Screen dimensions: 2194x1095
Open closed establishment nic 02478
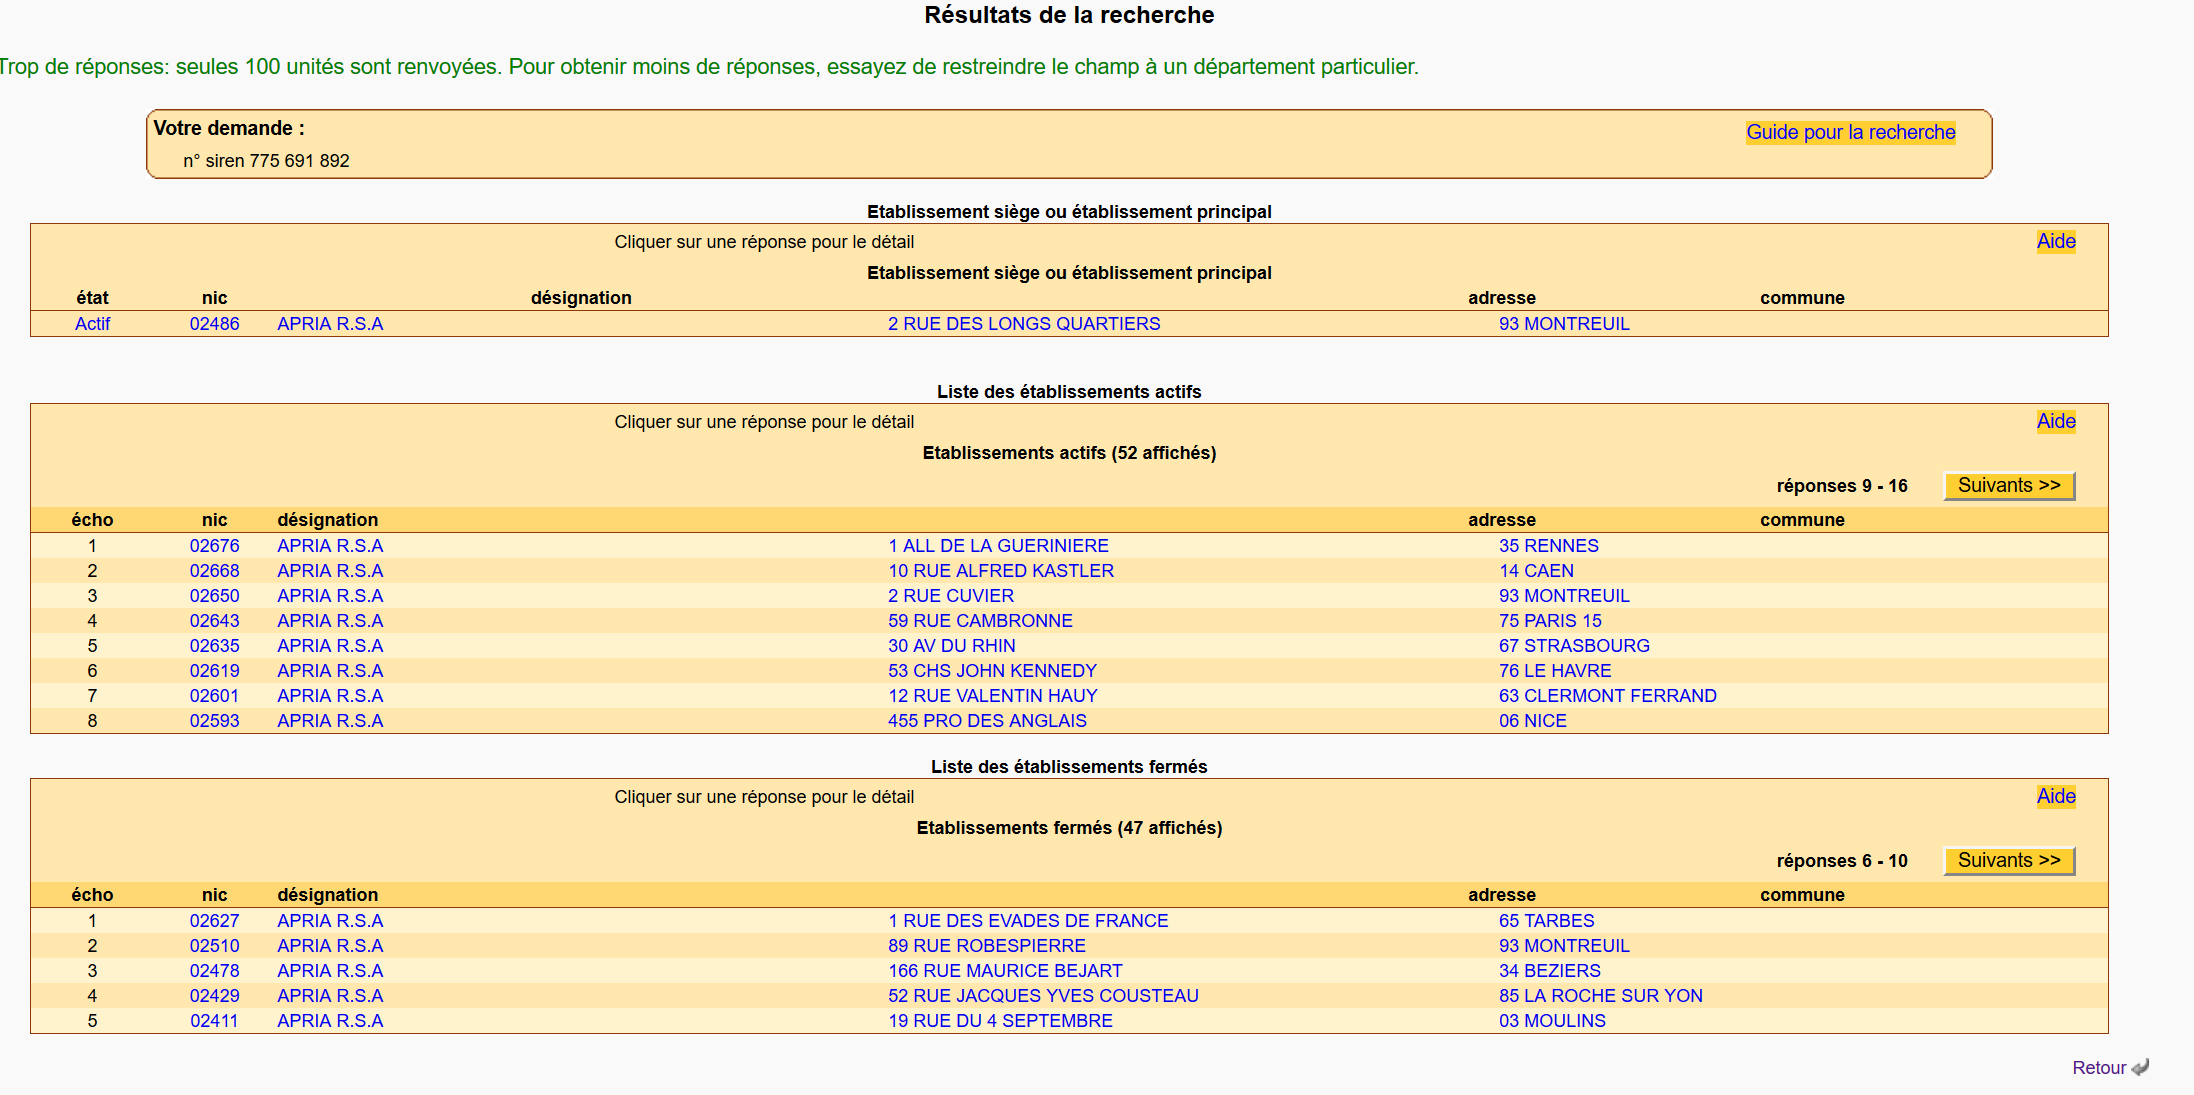coord(214,970)
